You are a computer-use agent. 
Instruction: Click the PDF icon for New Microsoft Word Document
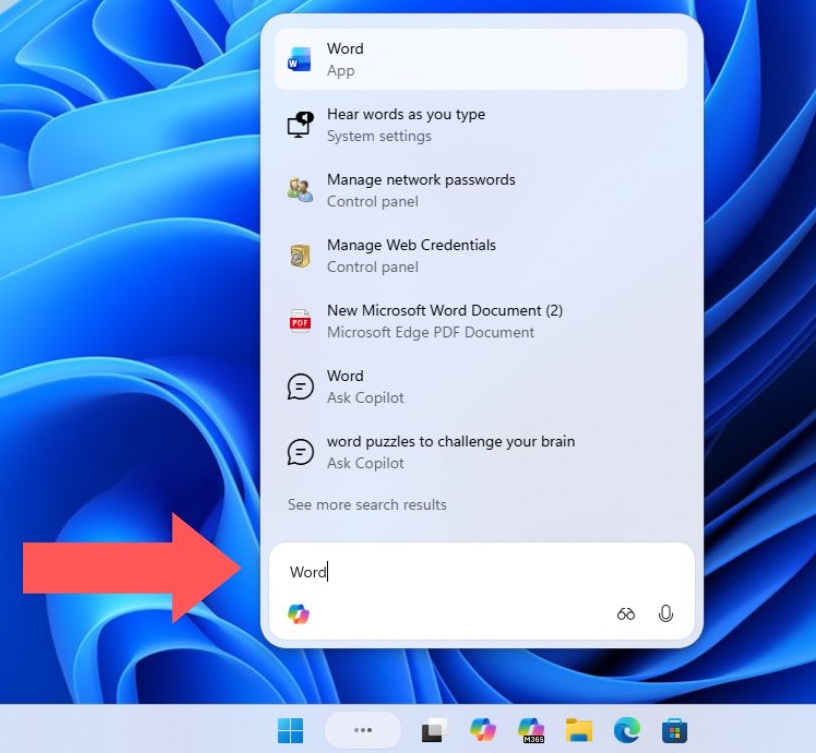[x=298, y=320]
